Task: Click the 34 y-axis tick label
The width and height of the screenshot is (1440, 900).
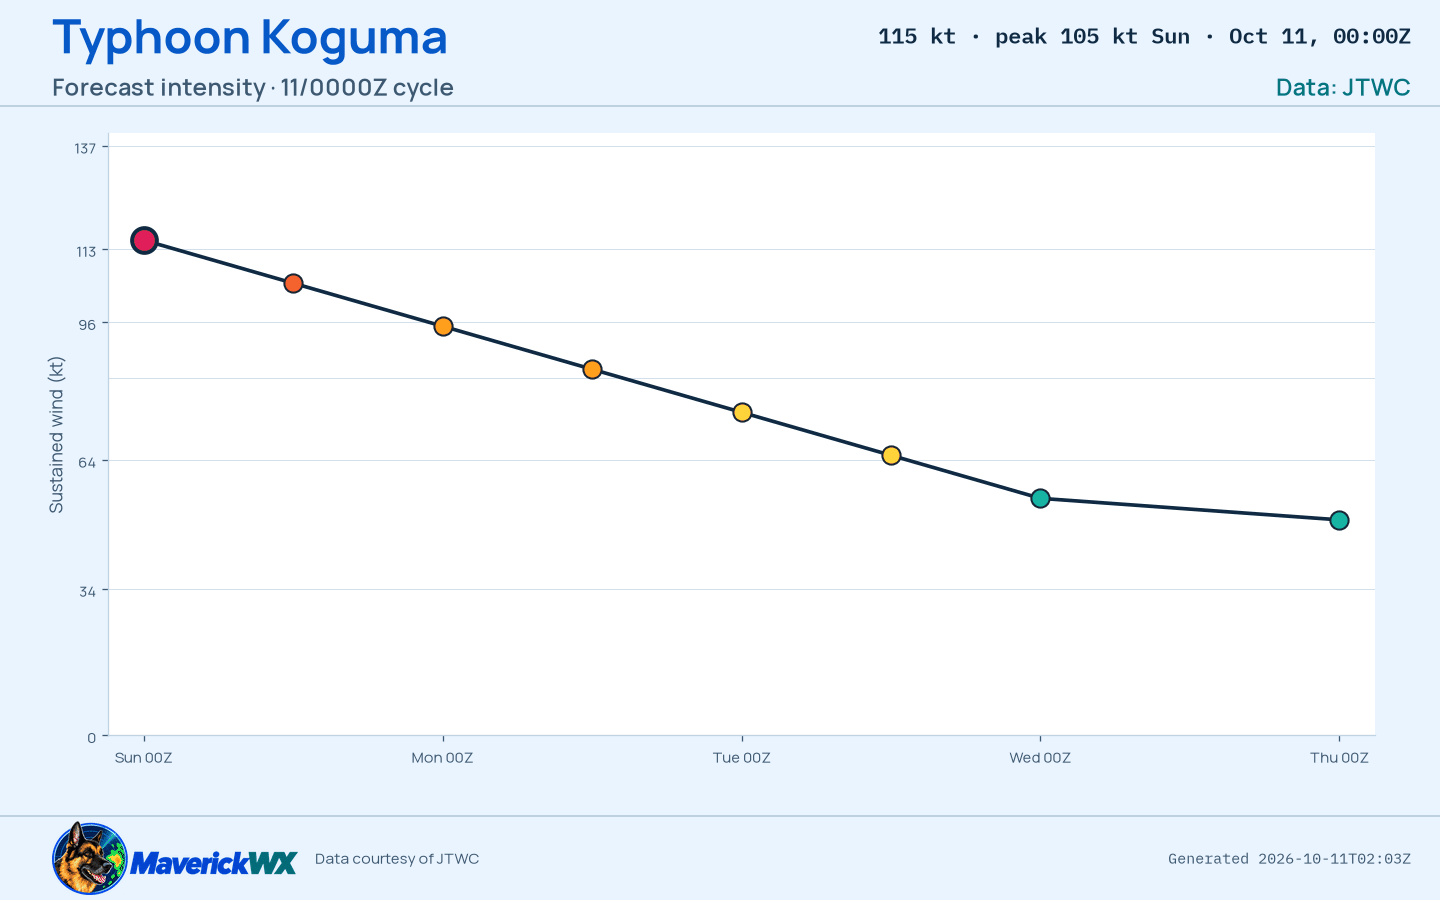Action: 87,591
